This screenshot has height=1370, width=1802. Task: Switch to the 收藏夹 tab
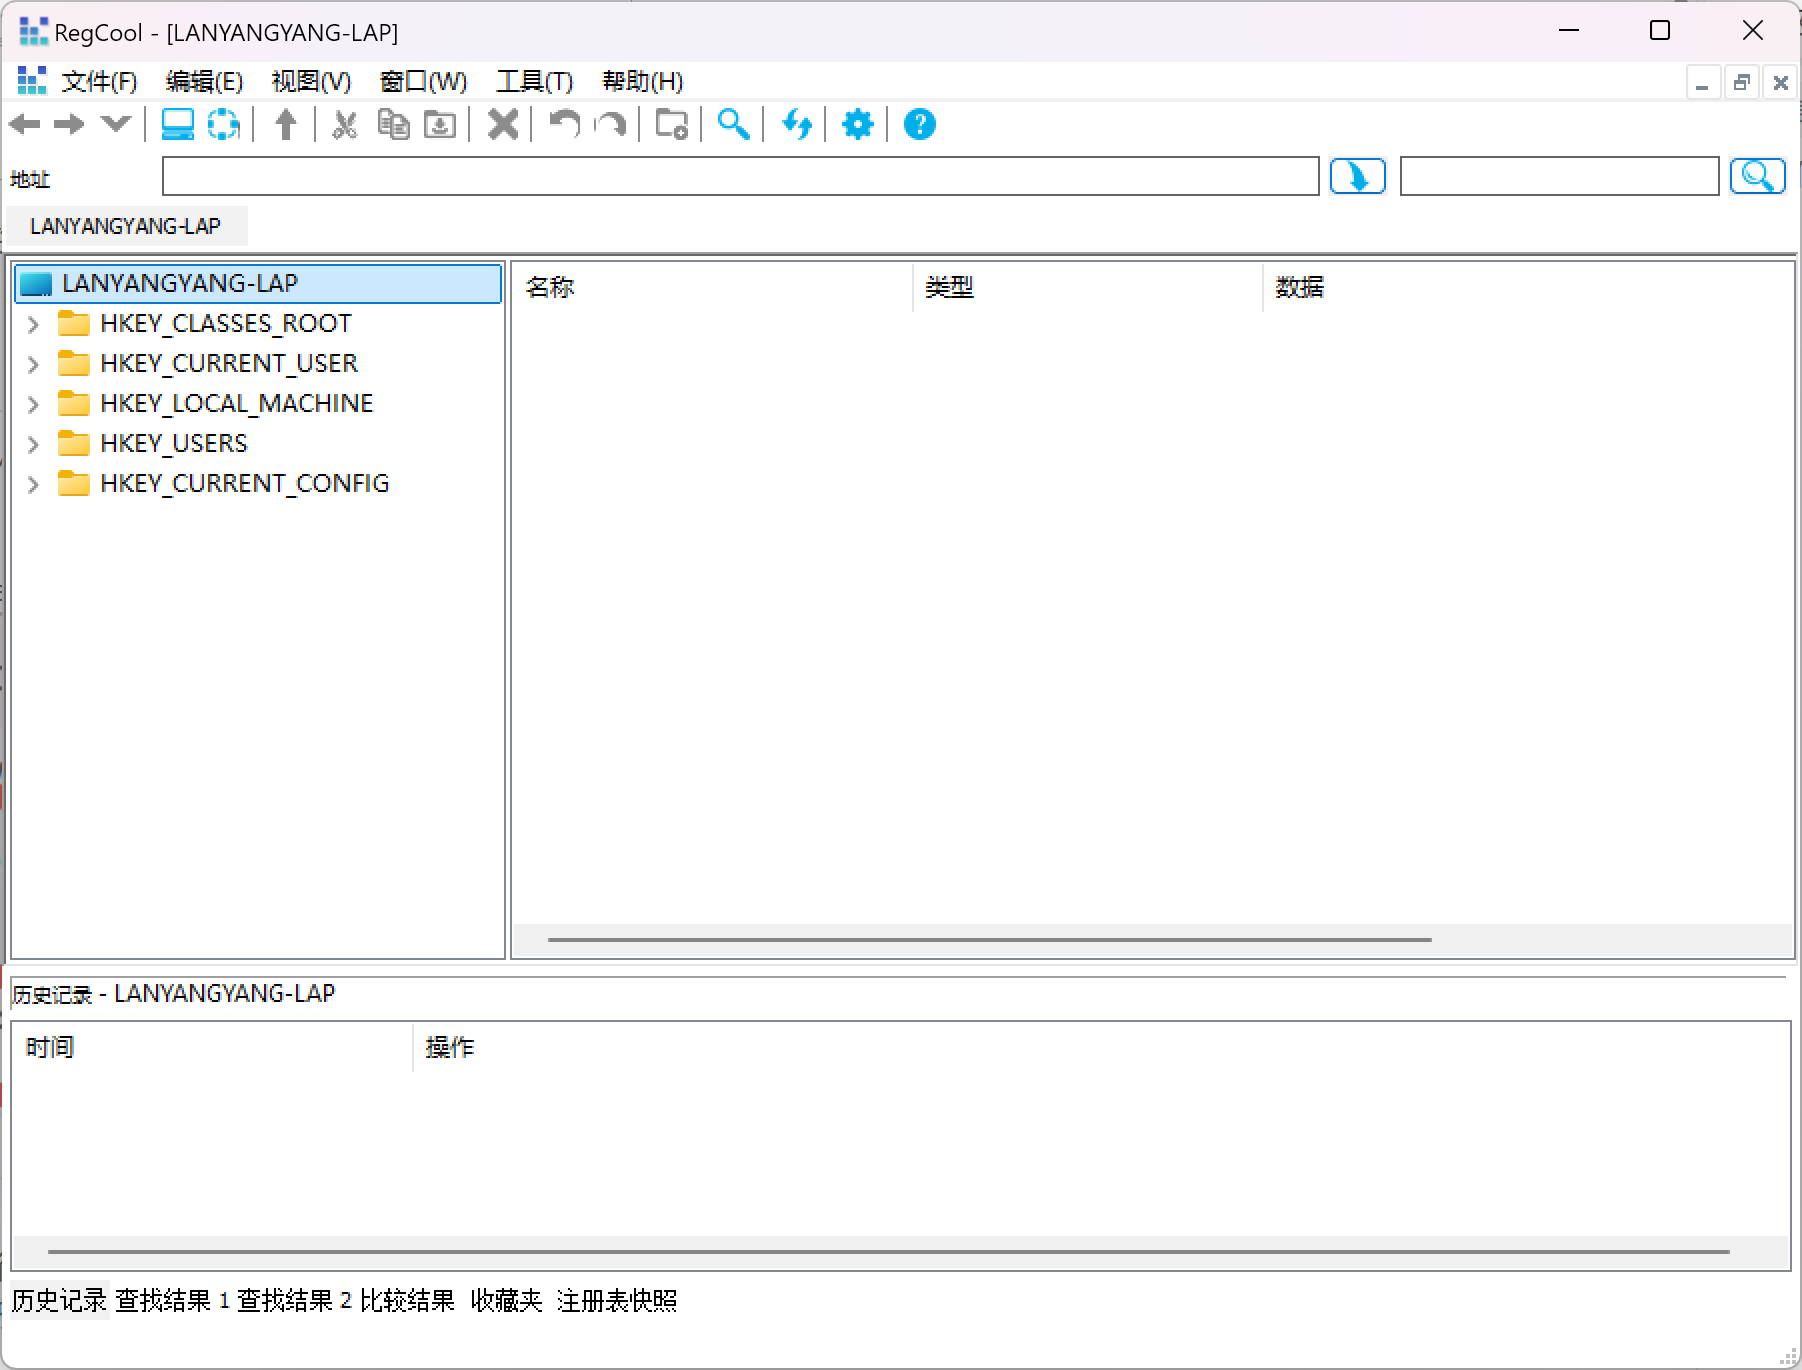(506, 1300)
